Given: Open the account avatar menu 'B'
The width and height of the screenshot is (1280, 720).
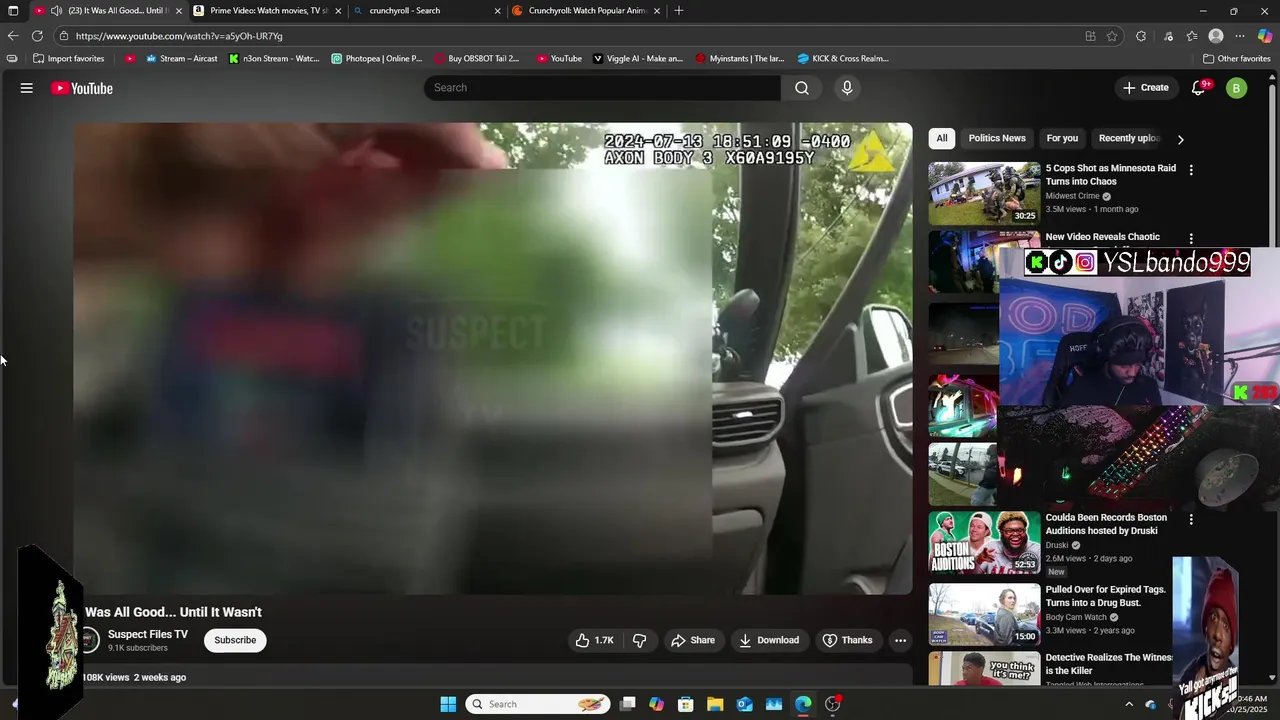Looking at the screenshot, I should 1236,88.
